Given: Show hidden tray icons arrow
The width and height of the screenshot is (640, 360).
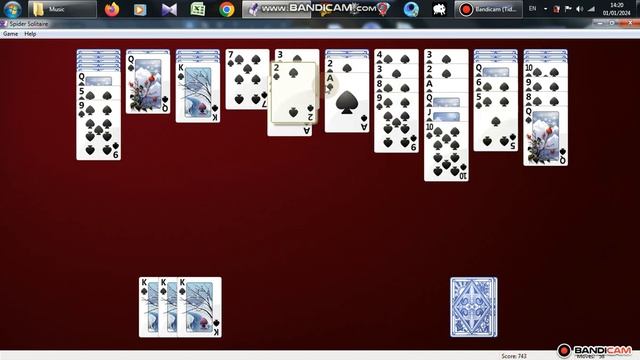Looking at the screenshot, I should click(545, 9).
